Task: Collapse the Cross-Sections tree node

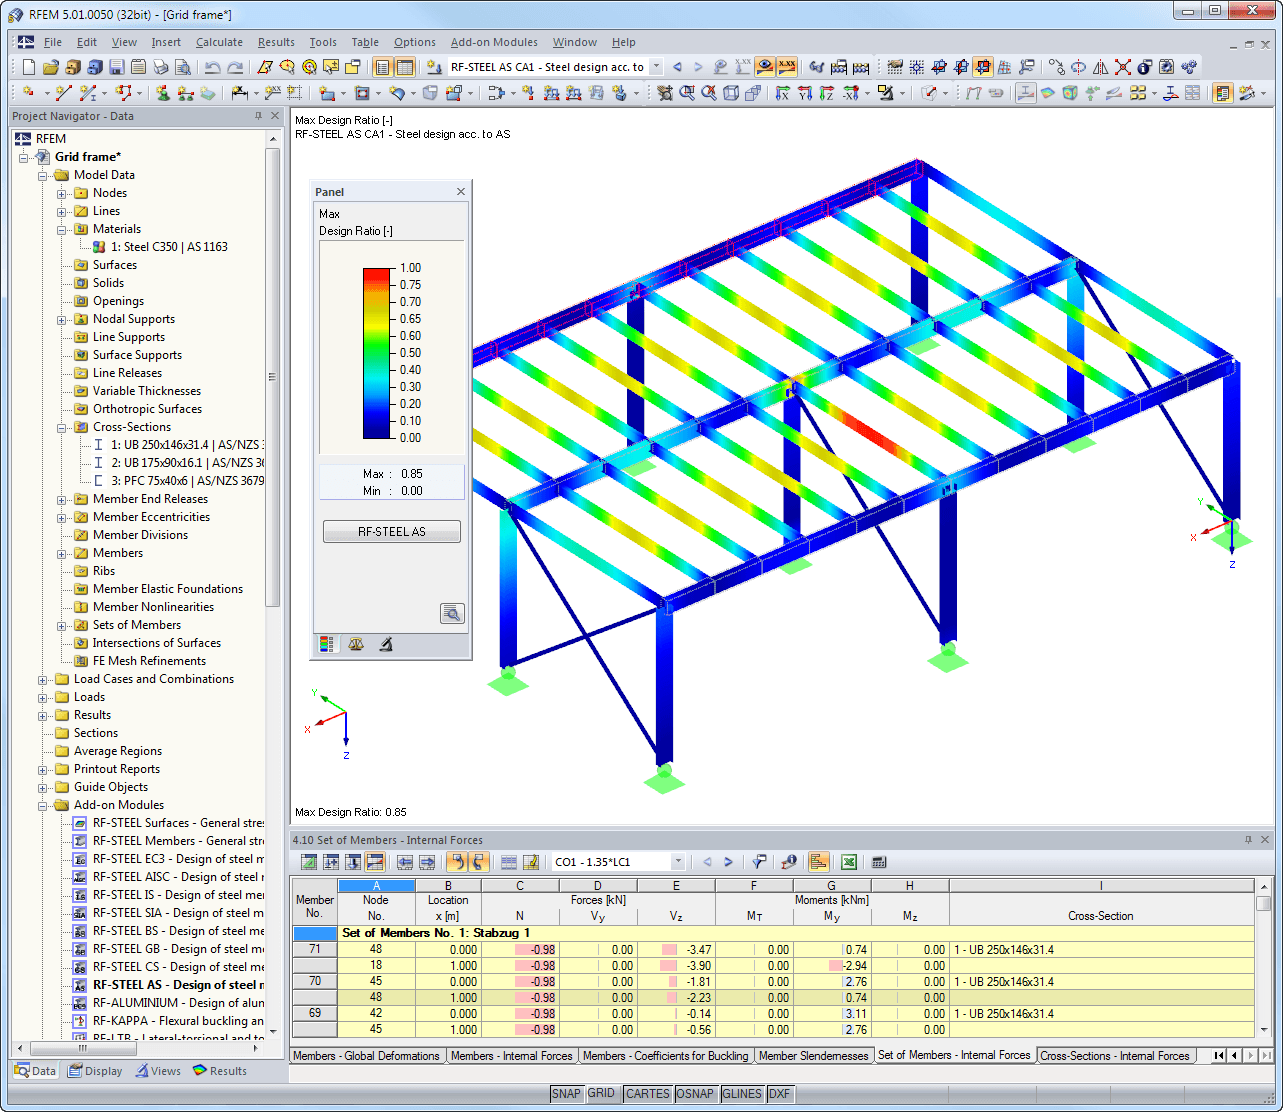Action: tap(62, 427)
